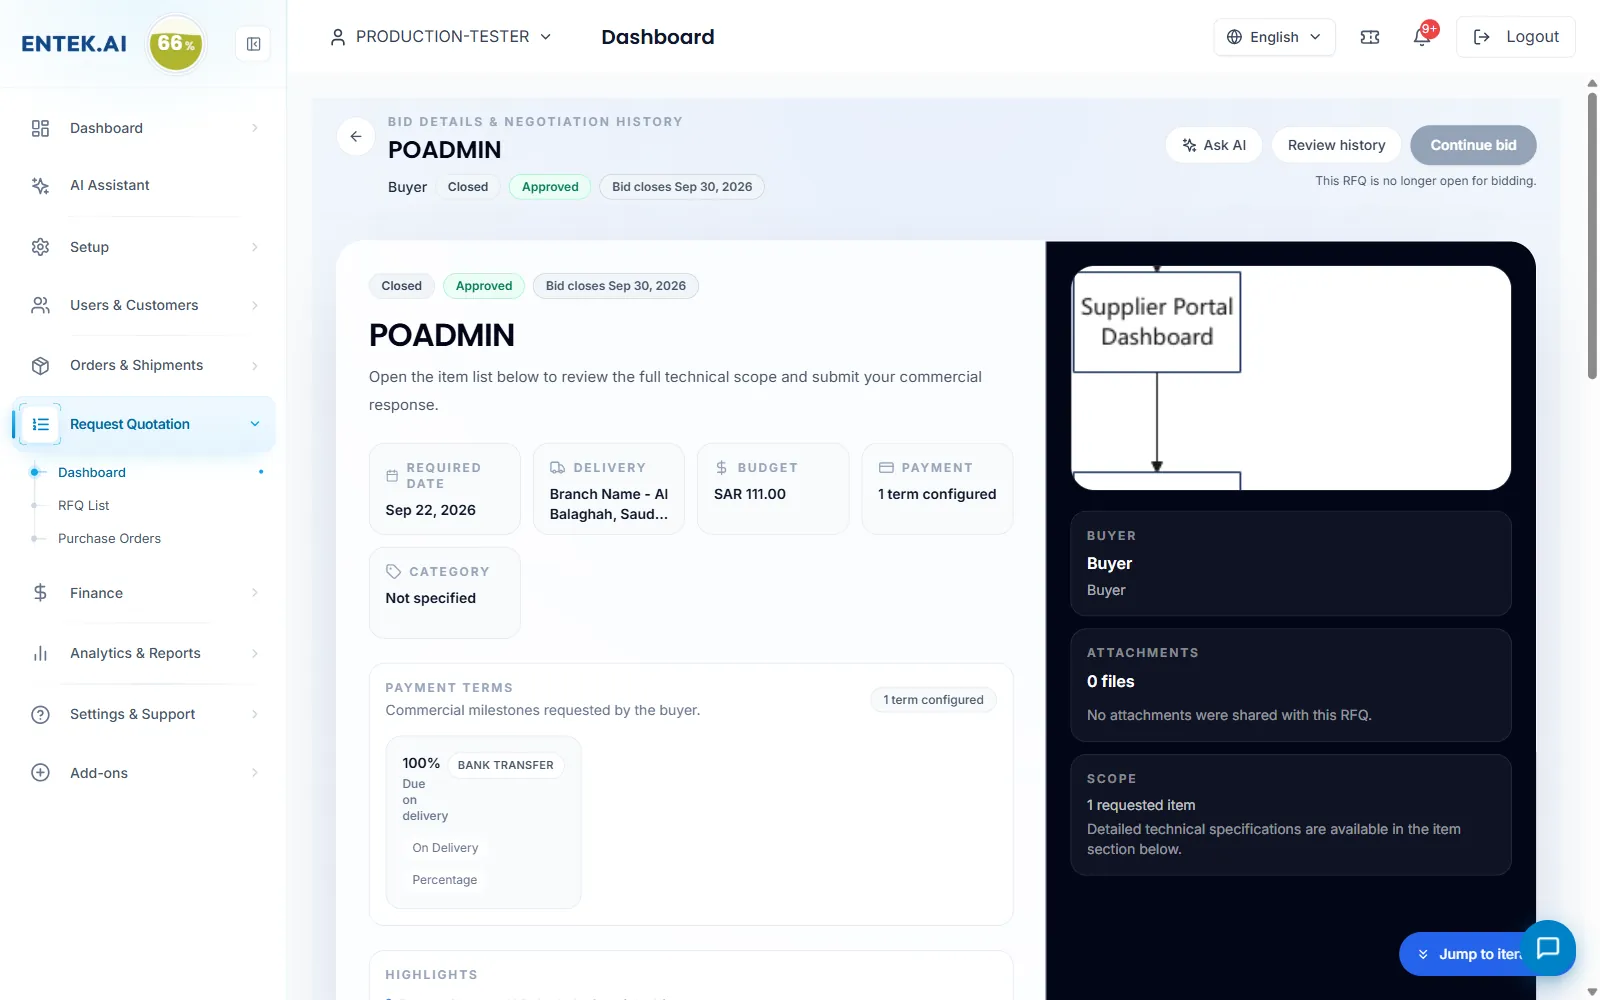1600x1000 pixels.
Task: Click the ticket icon in the top bar
Action: point(1370,37)
